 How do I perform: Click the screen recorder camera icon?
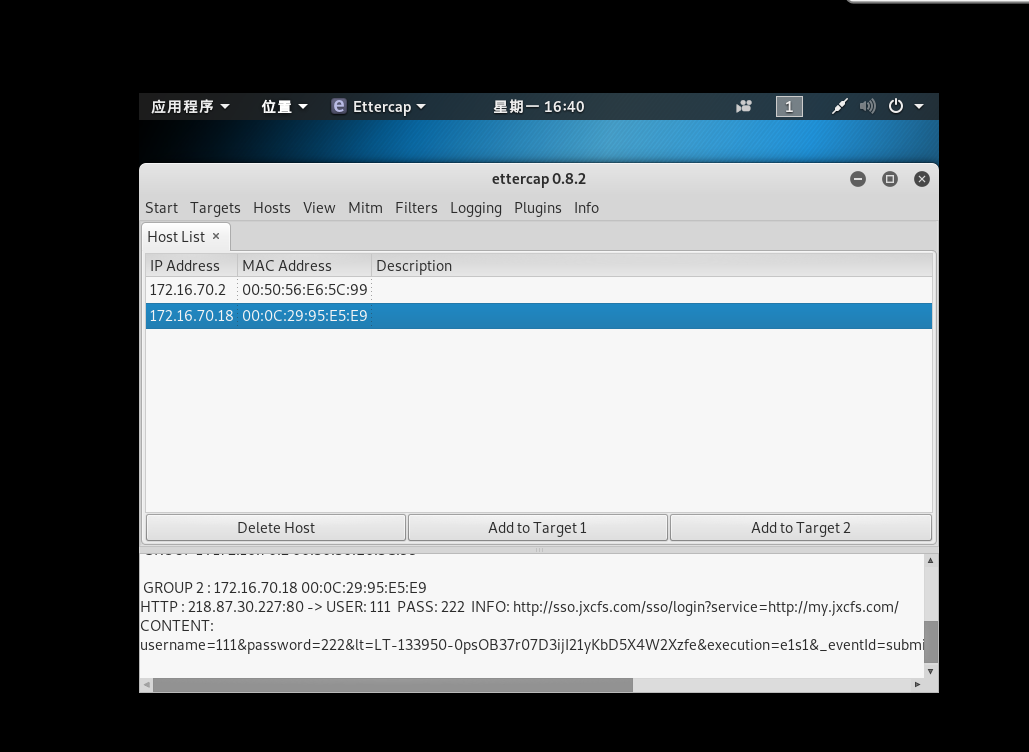743,106
